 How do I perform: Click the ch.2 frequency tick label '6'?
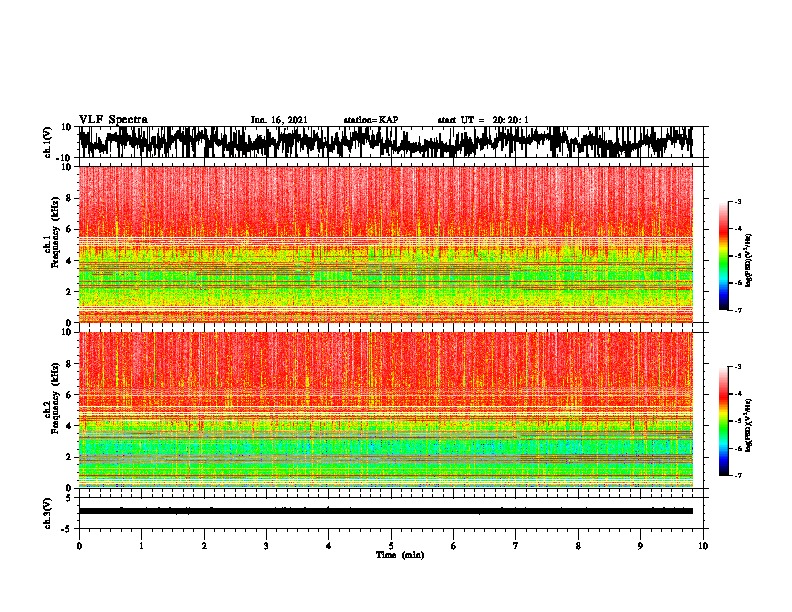pos(70,395)
